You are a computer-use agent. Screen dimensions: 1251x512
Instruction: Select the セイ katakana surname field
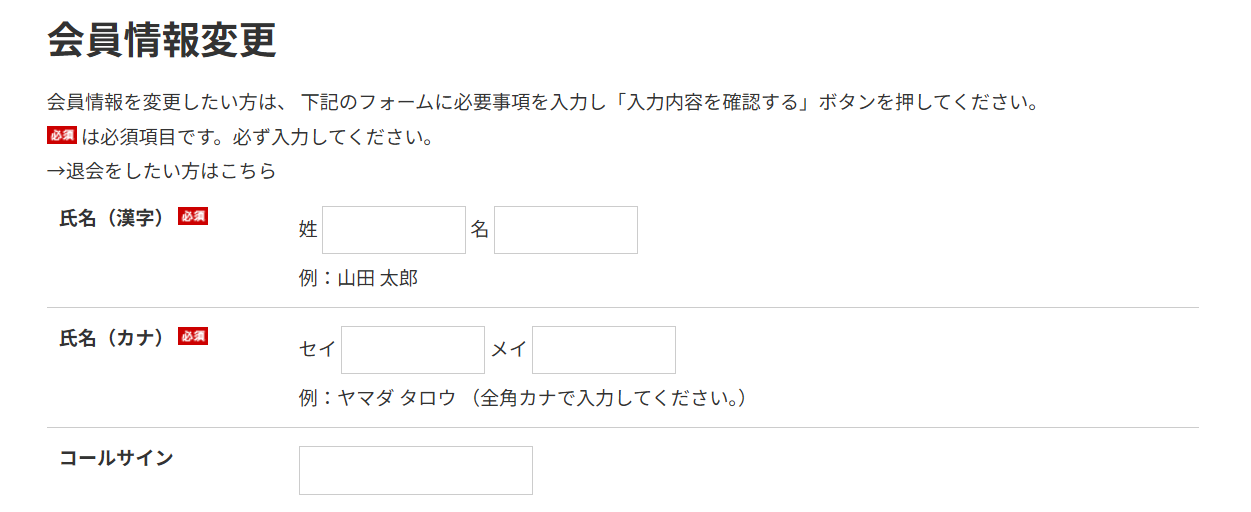coord(413,350)
